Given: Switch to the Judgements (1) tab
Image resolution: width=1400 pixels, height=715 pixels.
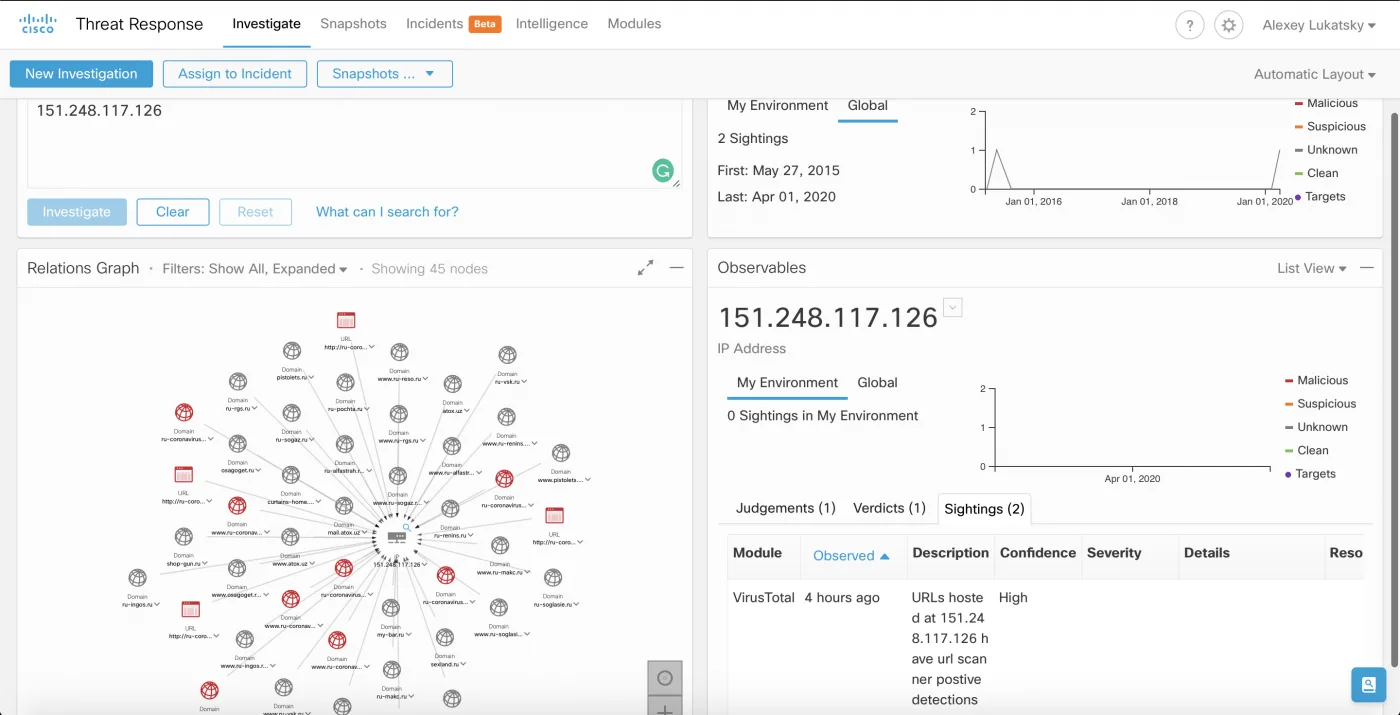Looking at the screenshot, I should (785, 508).
